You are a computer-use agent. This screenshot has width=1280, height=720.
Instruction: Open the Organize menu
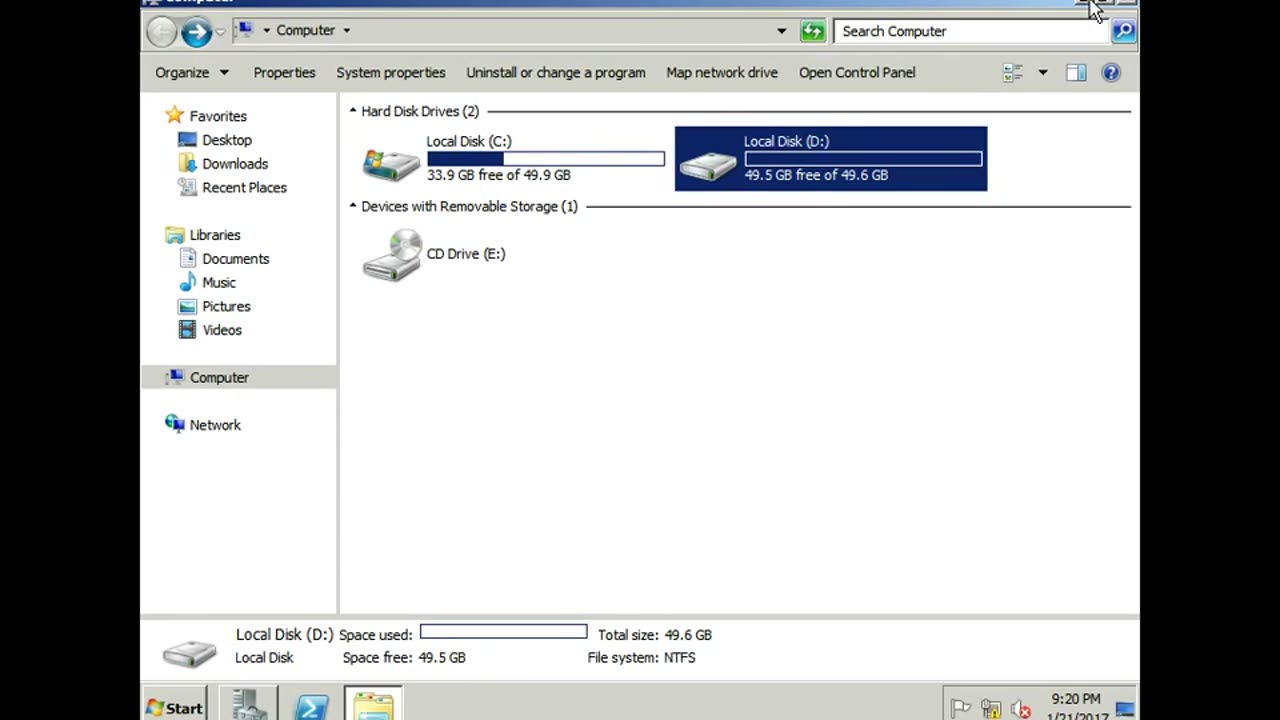tap(191, 72)
